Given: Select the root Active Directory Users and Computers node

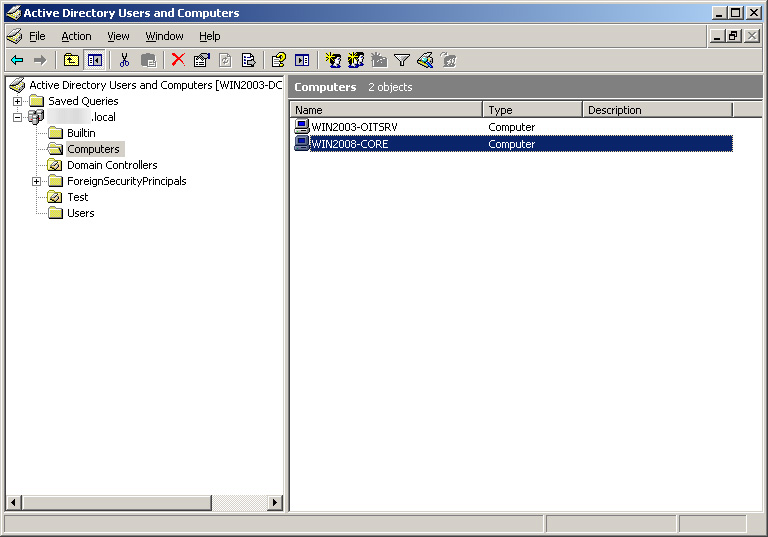Looking at the screenshot, I should coord(156,85).
